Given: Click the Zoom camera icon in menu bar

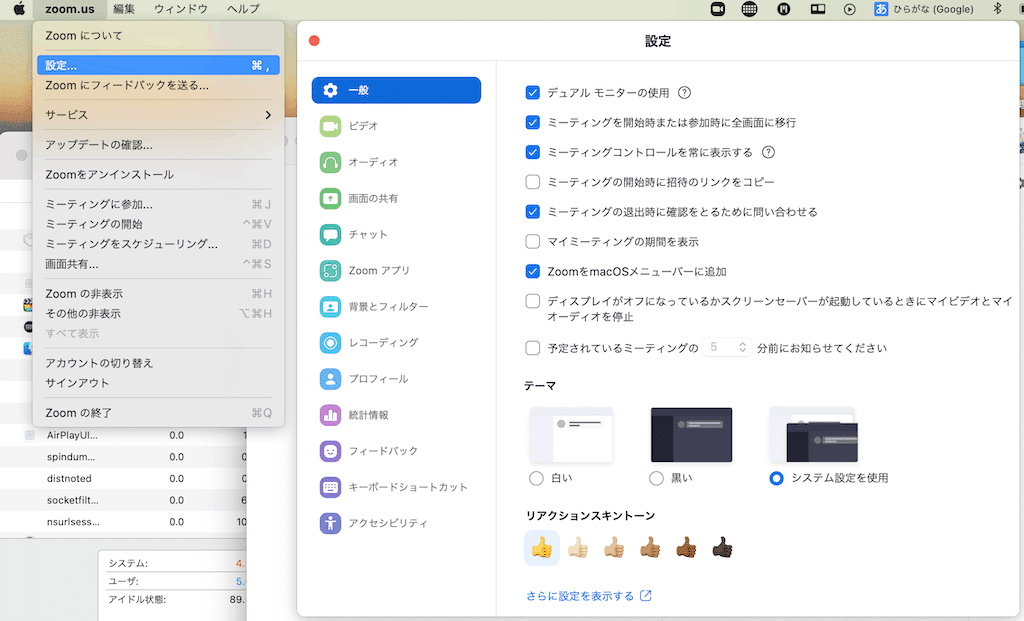Looking at the screenshot, I should click(718, 9).
